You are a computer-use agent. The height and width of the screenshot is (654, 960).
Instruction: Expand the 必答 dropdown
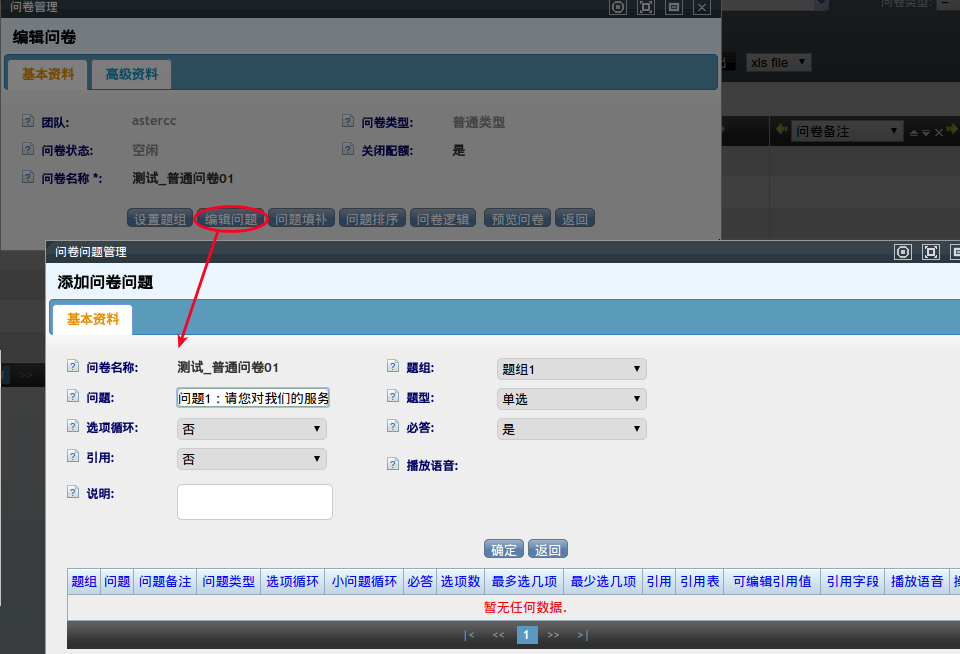coord(571,429)
